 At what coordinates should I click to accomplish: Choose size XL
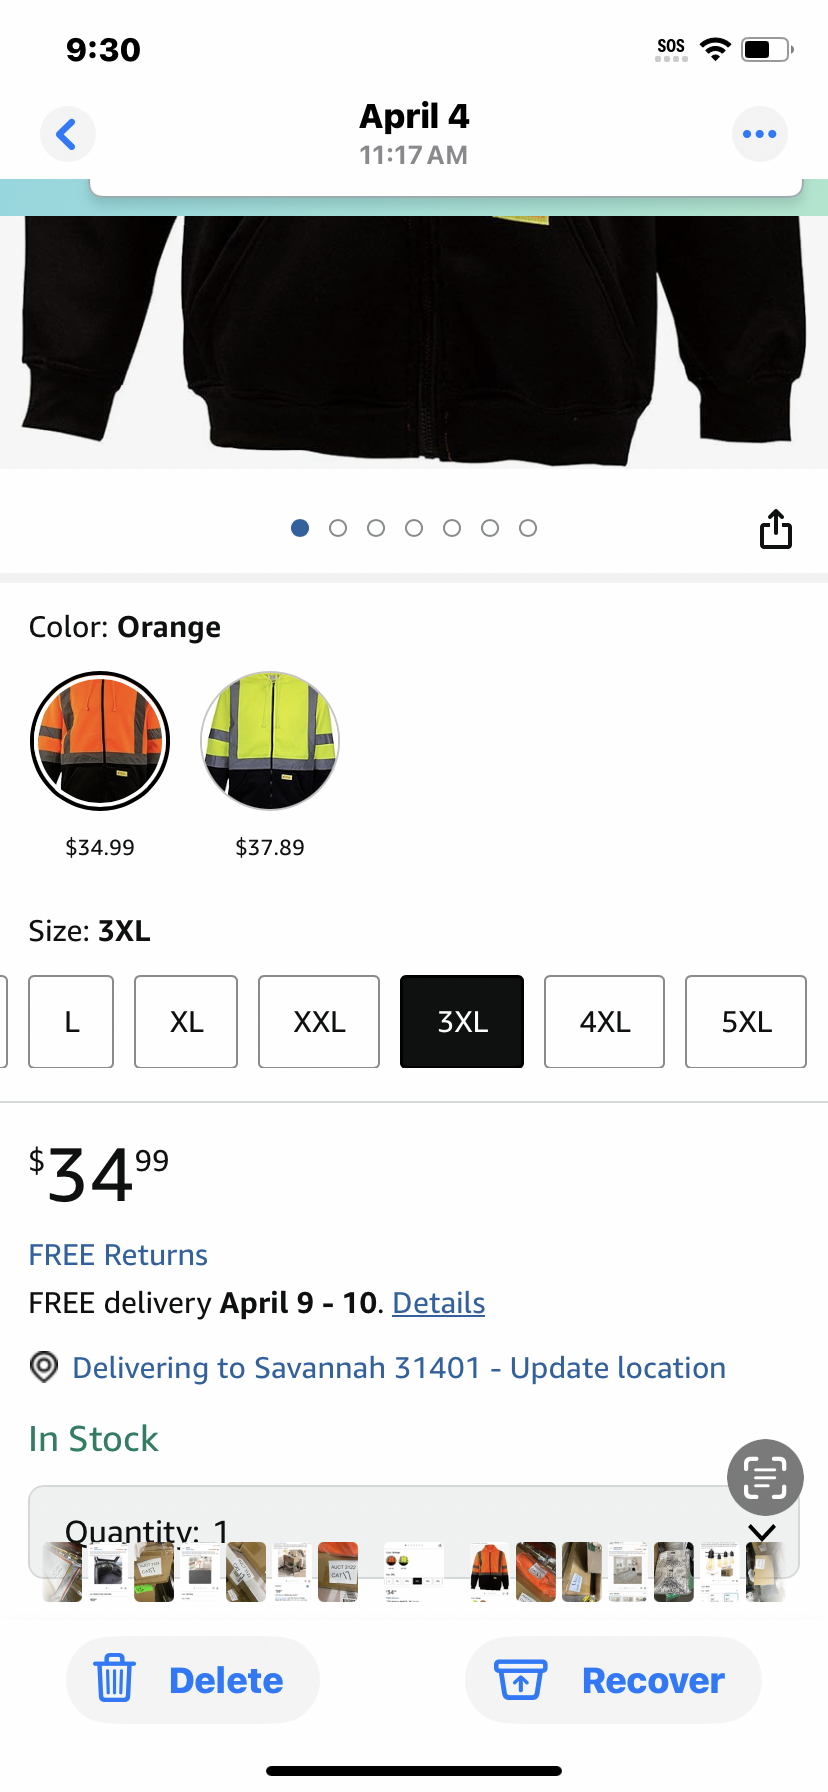[186, 1022]
